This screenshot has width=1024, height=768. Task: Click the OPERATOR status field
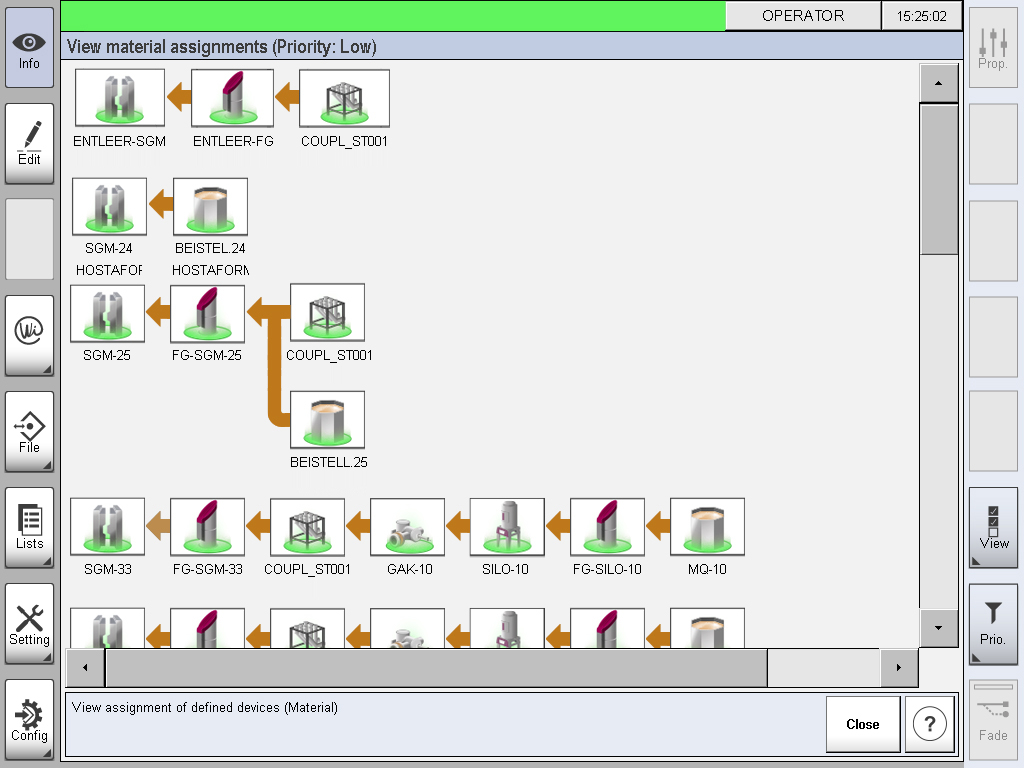click(804, 16)
